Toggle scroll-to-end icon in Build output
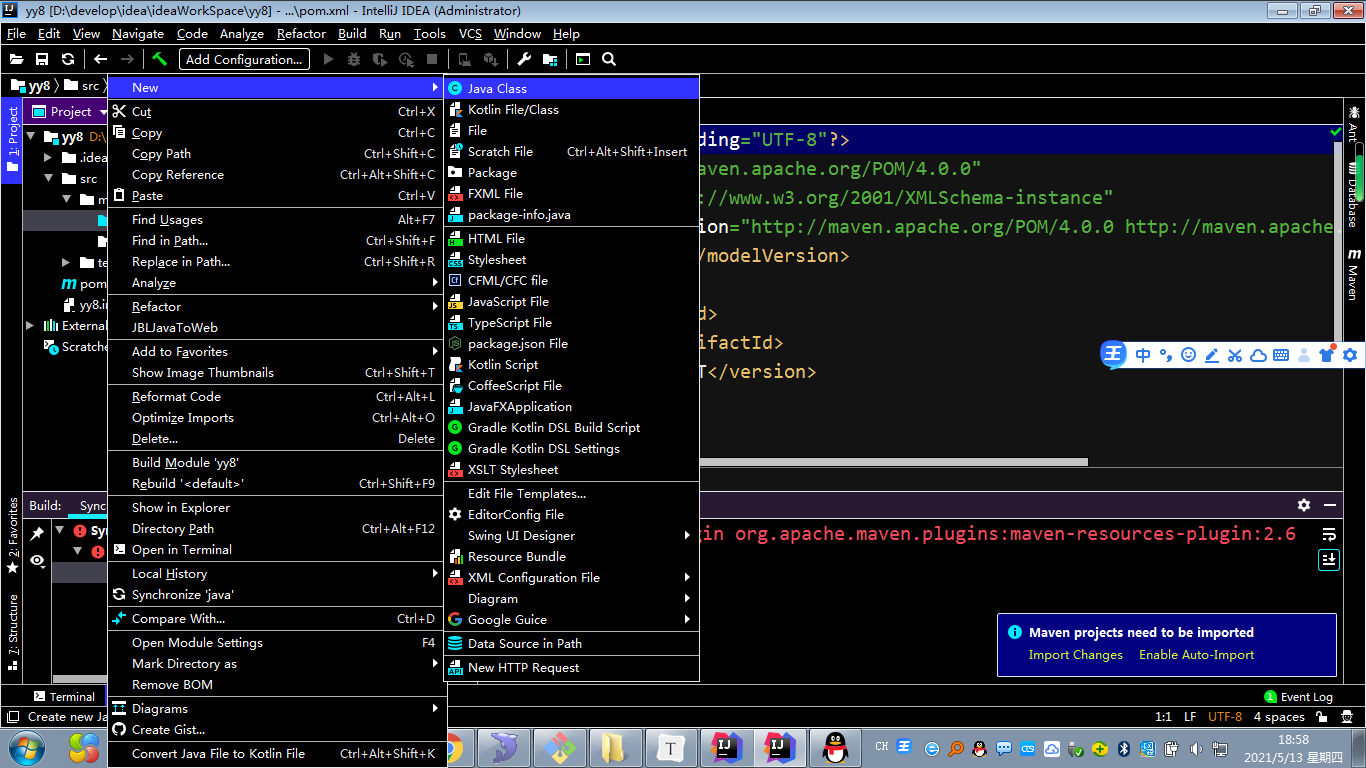Screen dimensions: 1366x768 tap(1329, 559)
